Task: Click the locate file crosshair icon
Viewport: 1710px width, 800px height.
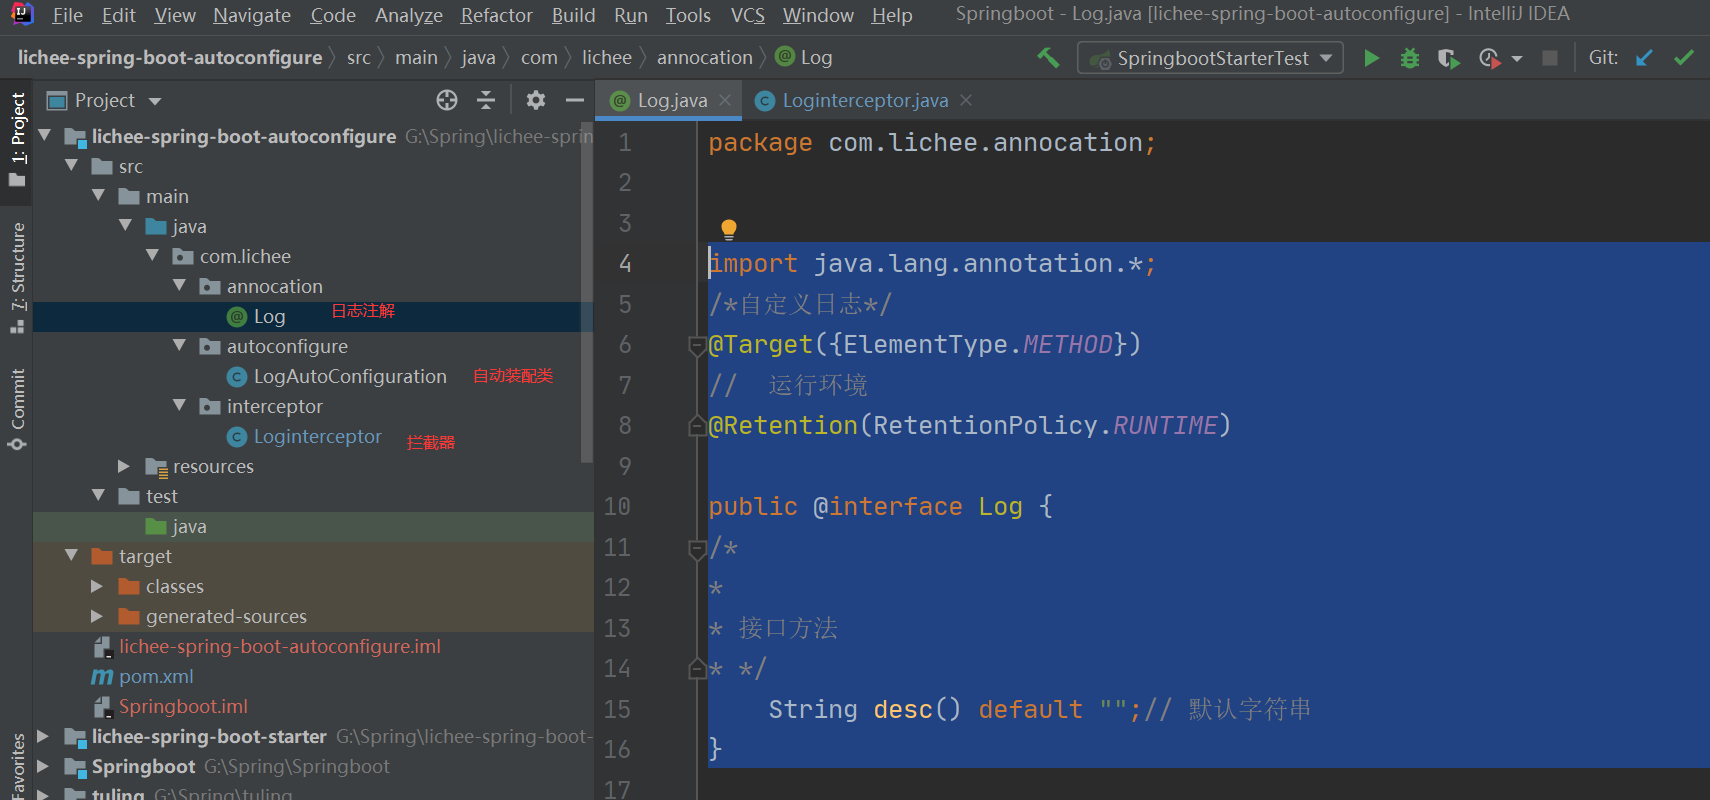Action: point(447,100)
